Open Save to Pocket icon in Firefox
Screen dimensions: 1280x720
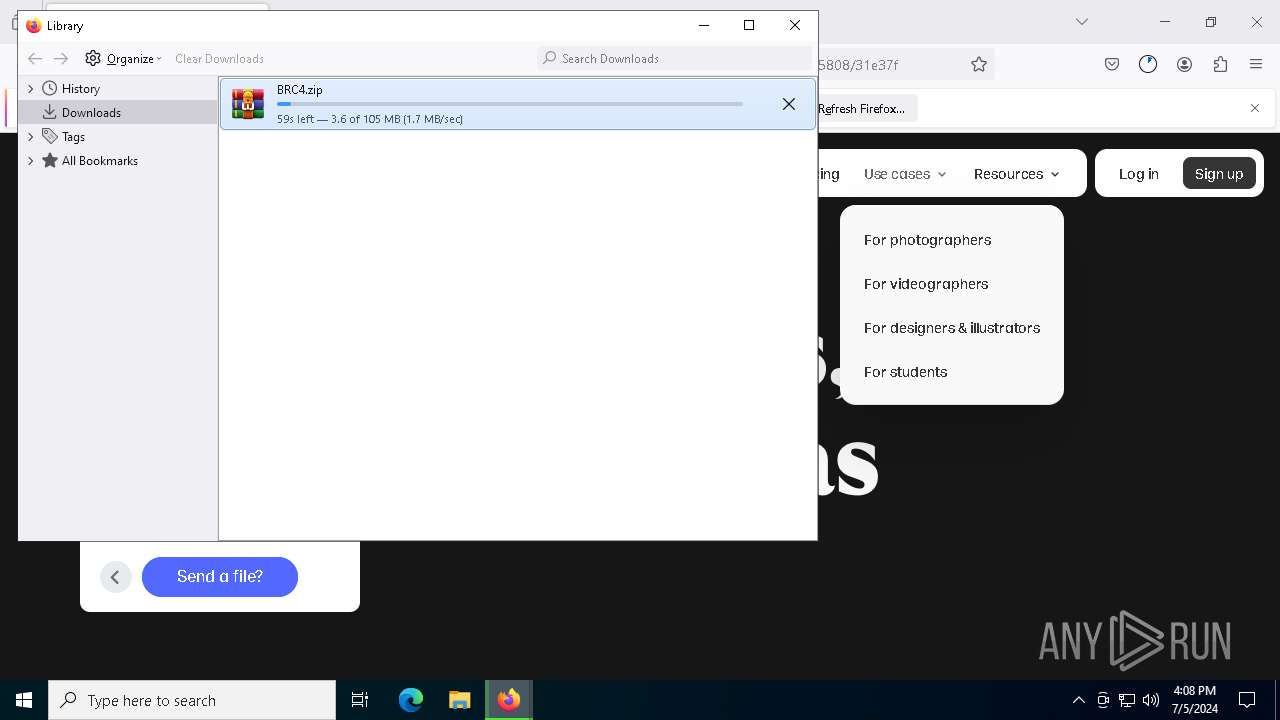click(x=1112, y=65)
